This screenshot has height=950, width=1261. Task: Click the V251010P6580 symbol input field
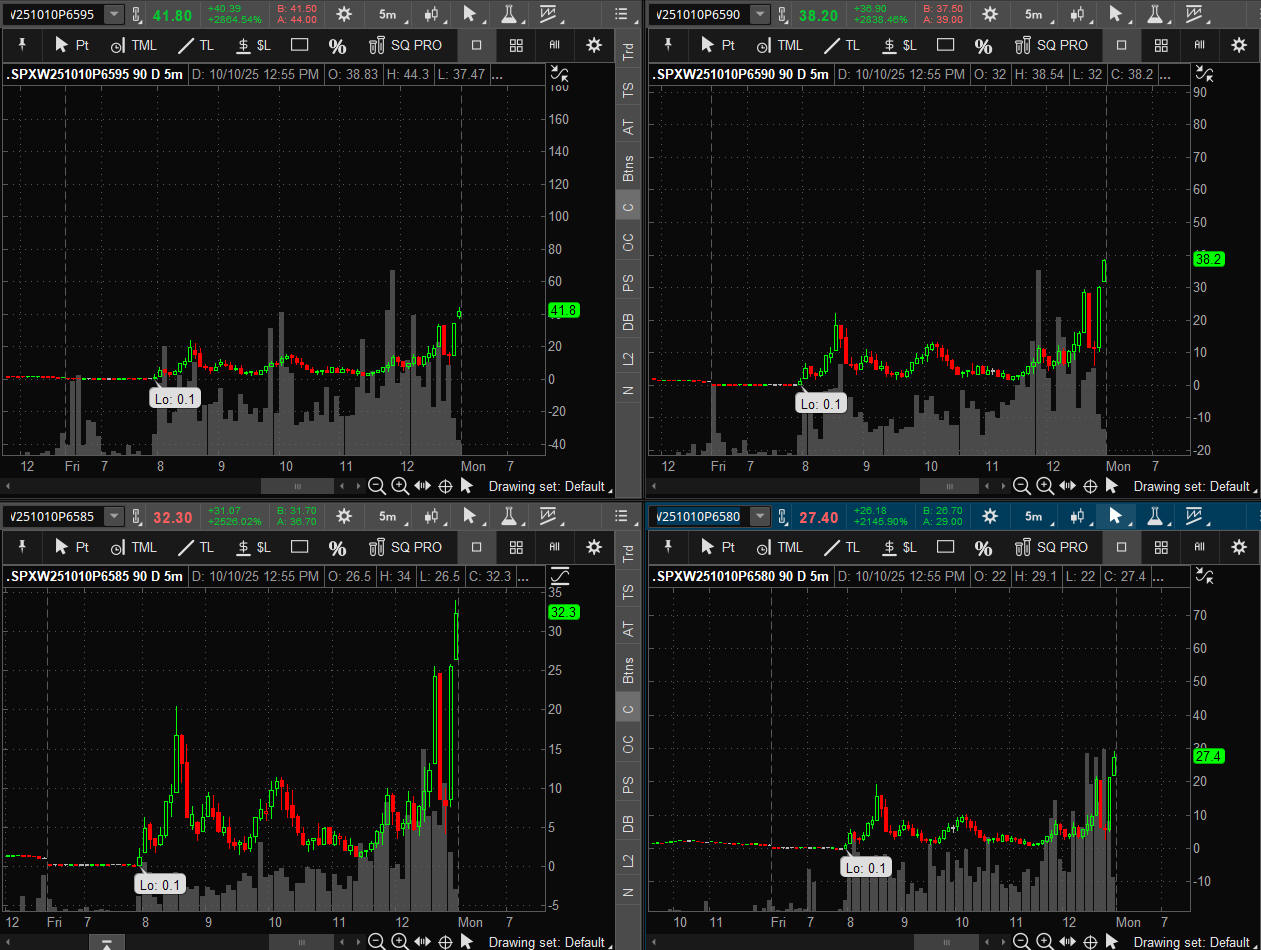[699, 516]
